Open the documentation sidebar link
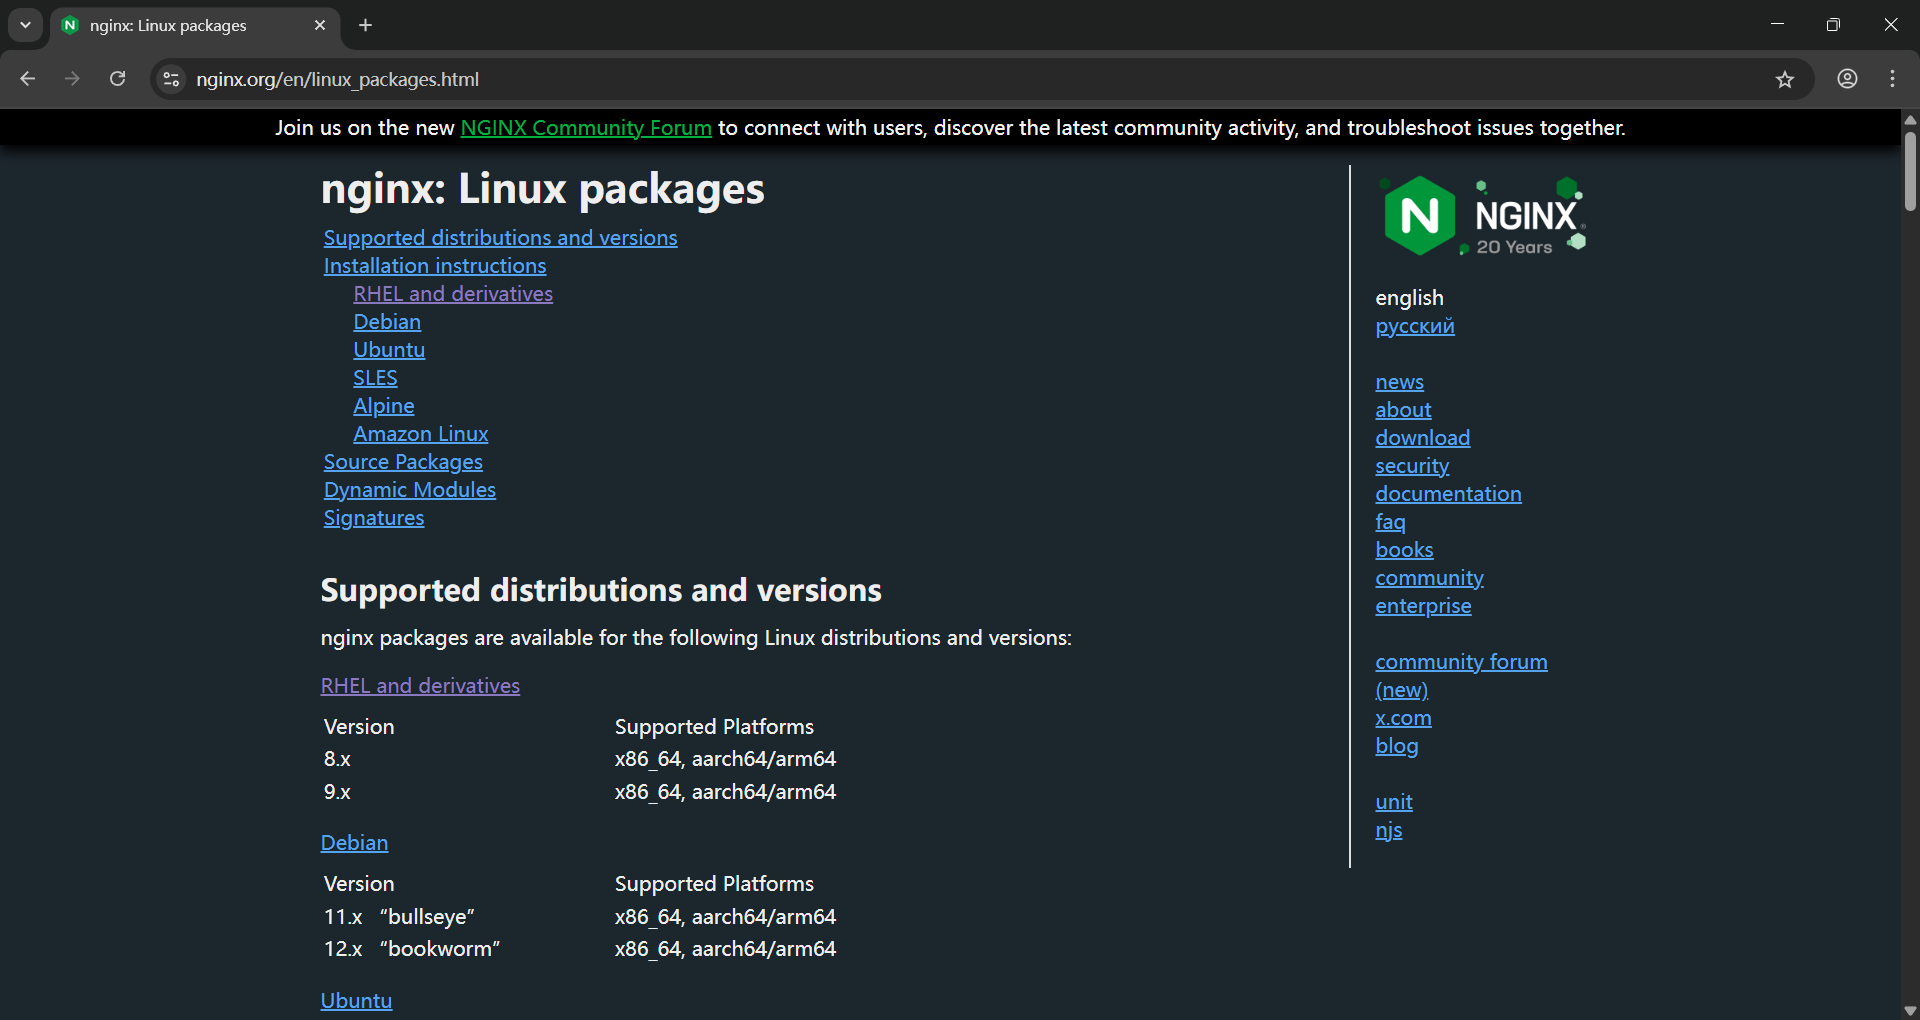This screenshot has height=1020, width=1920. [1448, 494]
